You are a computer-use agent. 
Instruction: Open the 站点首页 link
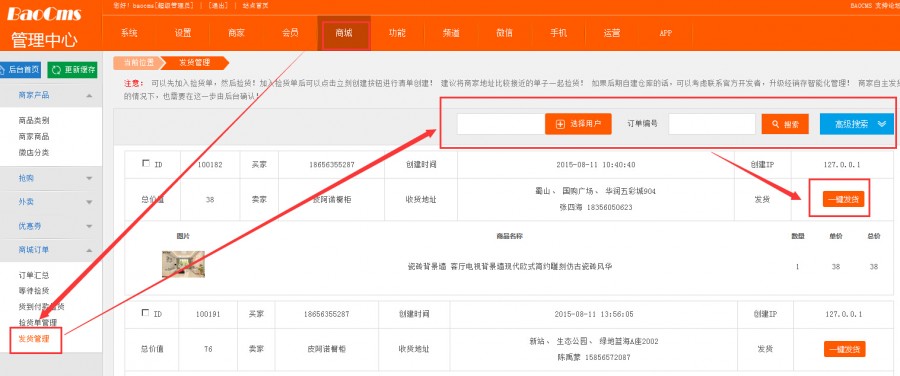point(255,5)
